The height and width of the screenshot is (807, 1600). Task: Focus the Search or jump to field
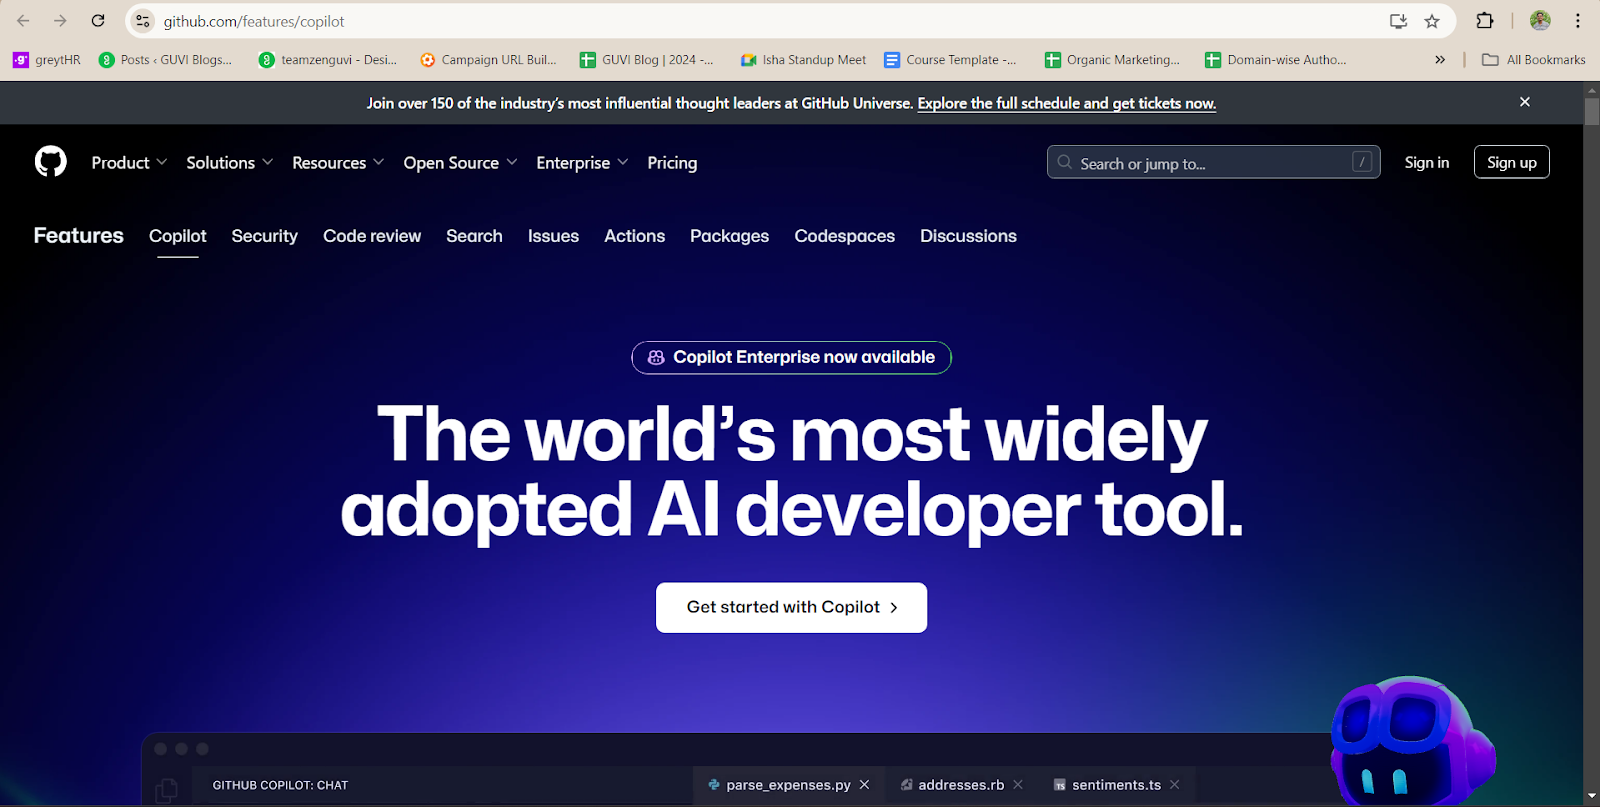click(x=1213, y=162)
